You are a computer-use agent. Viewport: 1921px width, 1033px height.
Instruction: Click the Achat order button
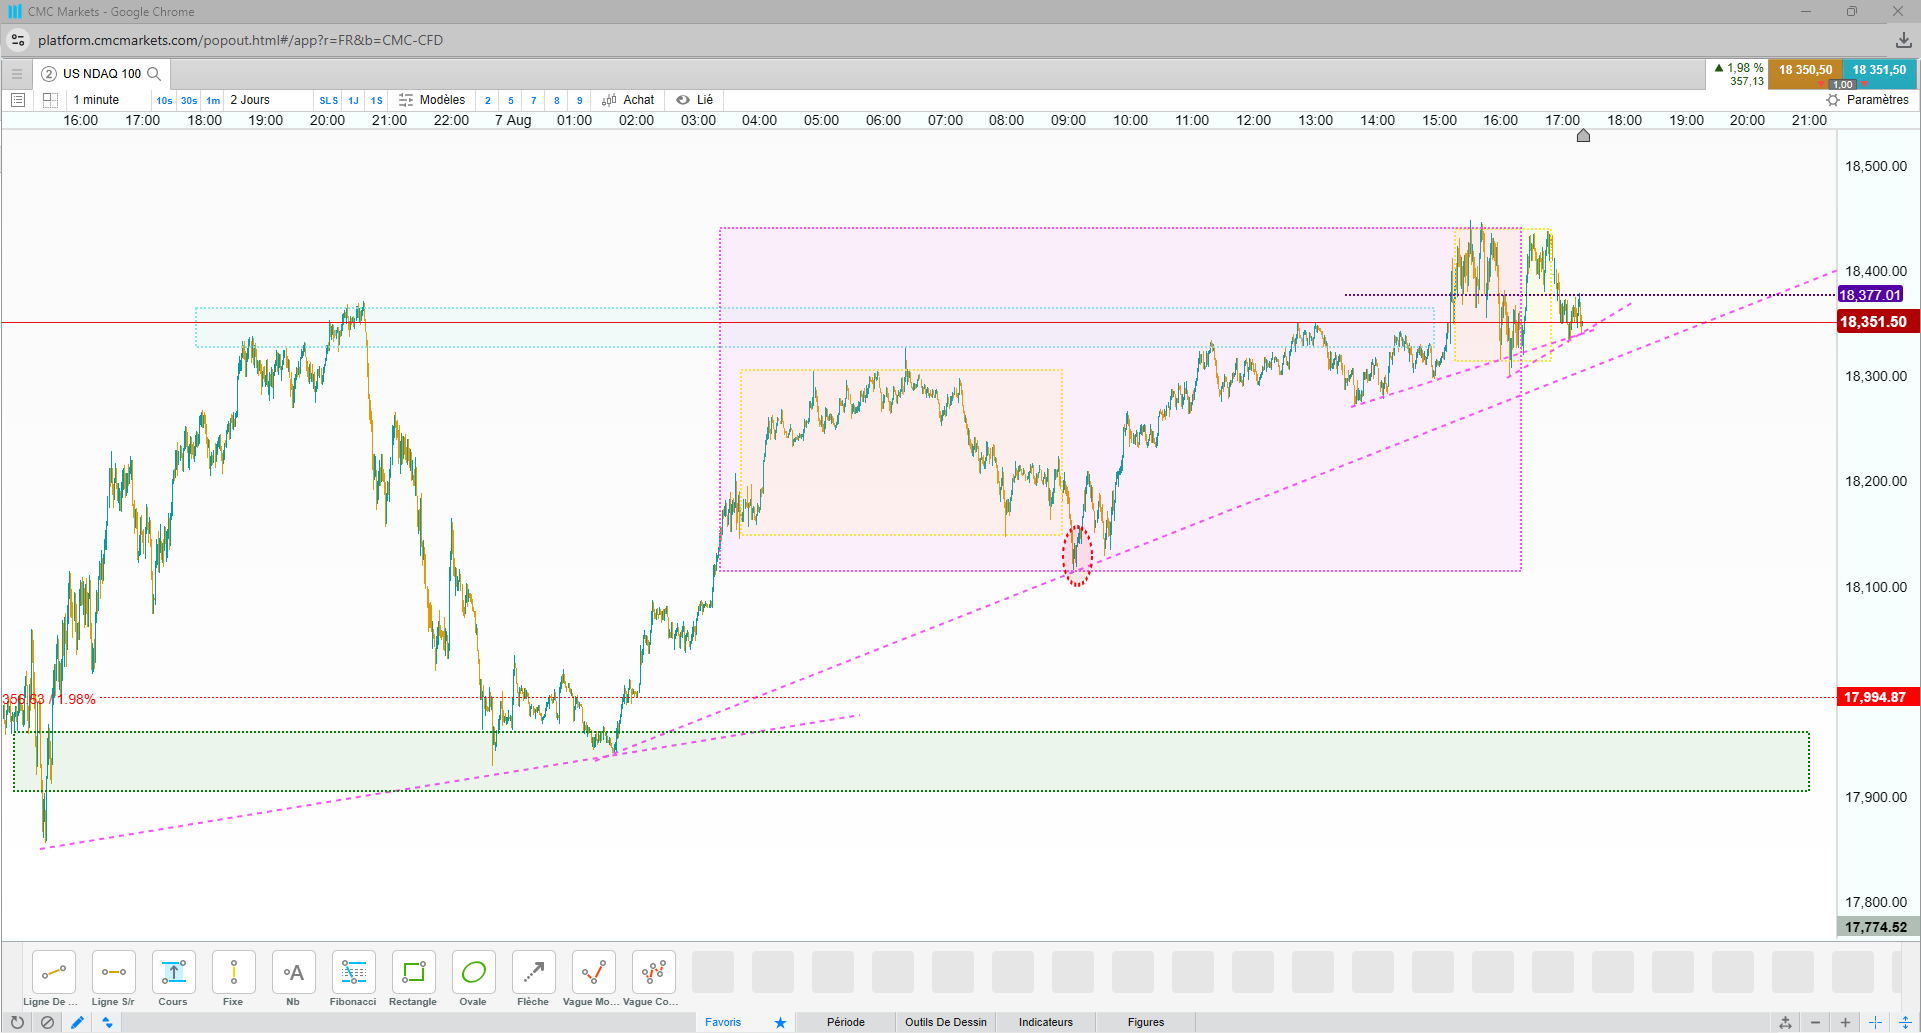point(628,100)
